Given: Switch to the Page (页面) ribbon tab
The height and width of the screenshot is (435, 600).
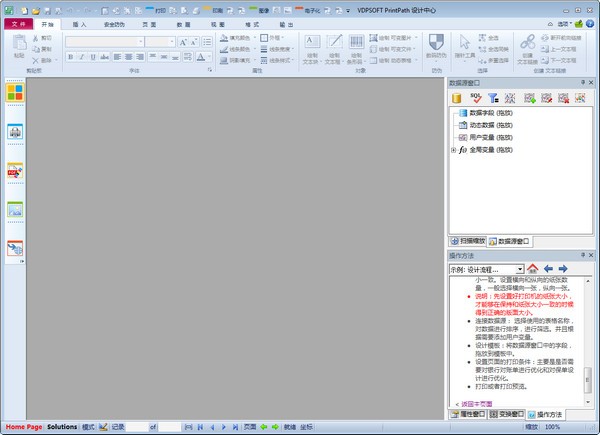Looking at the screenshot, I should pos(149,24).
